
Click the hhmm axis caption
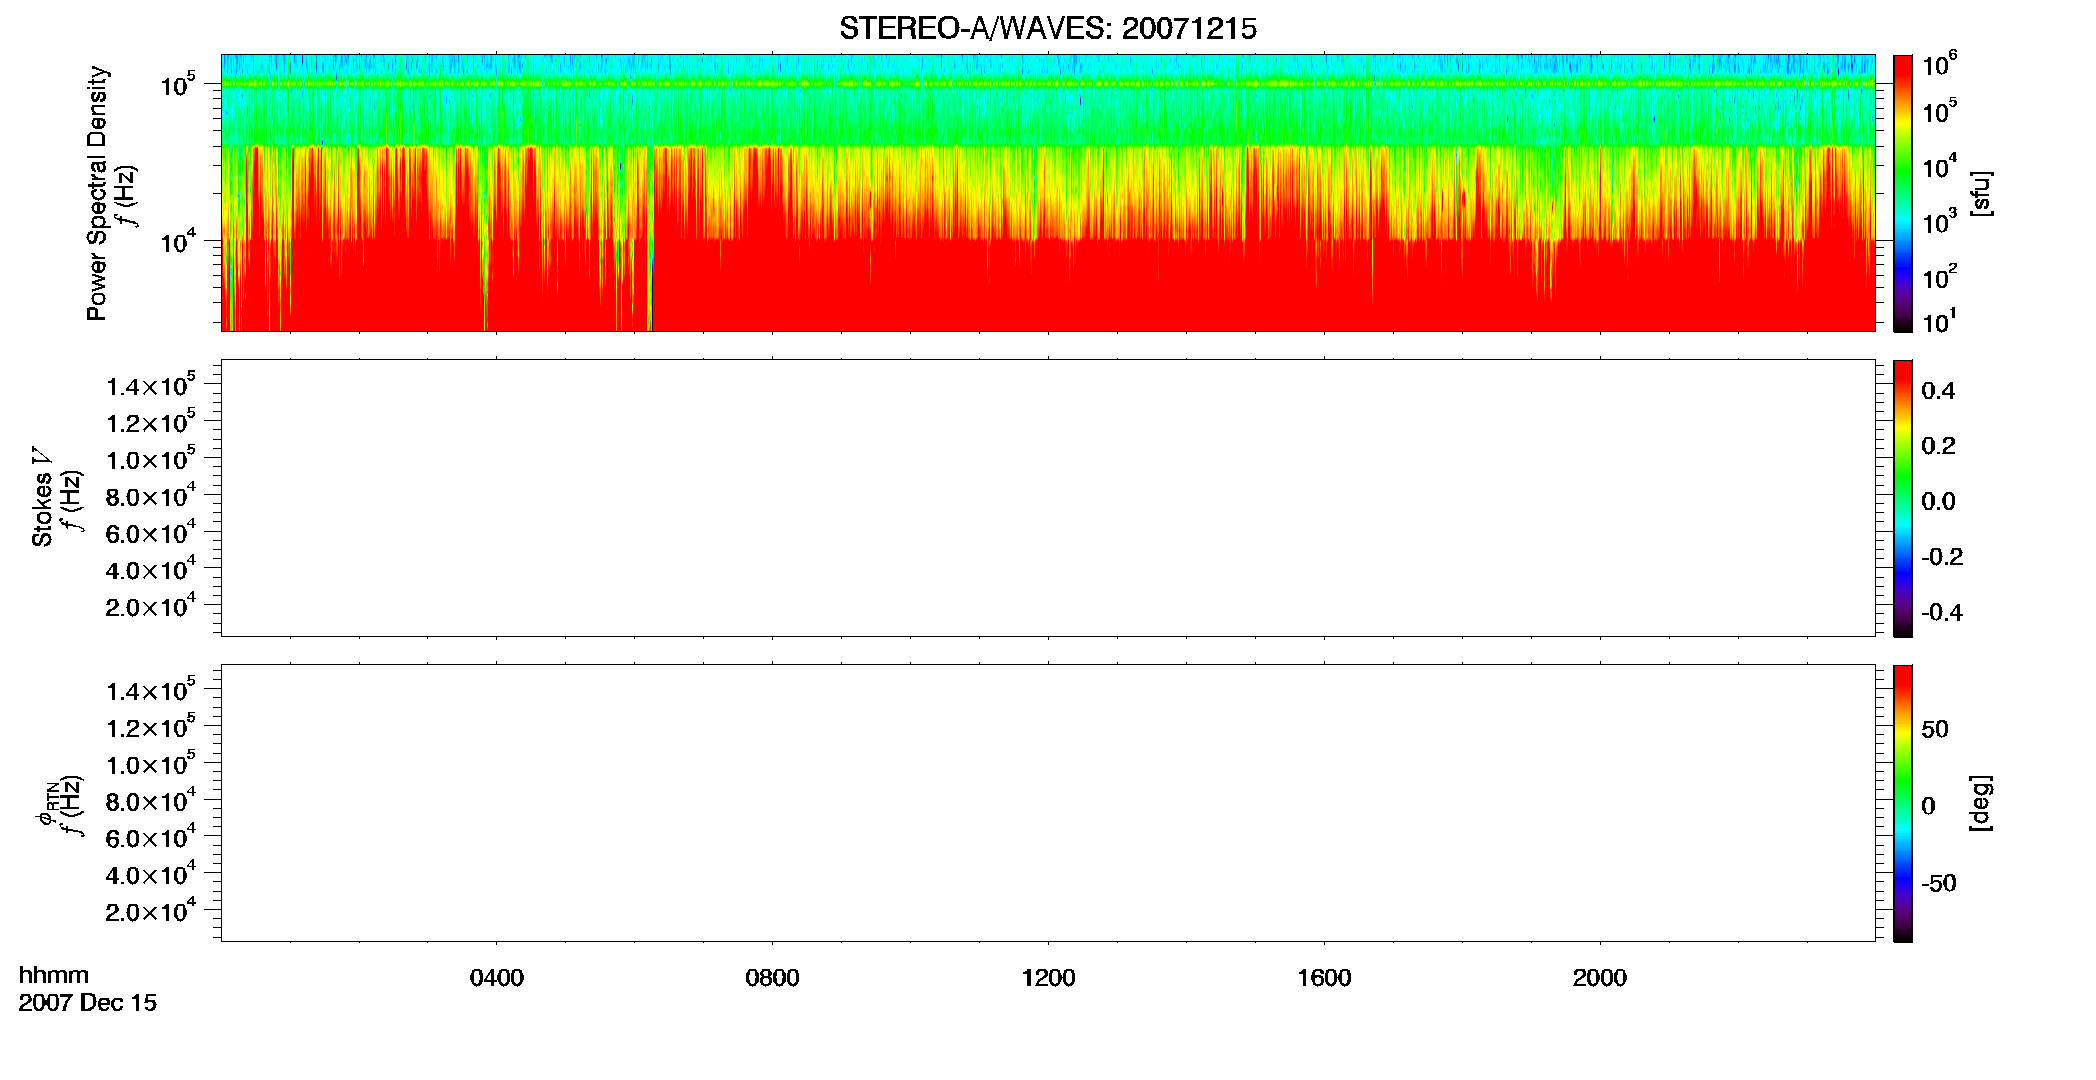[54, 975]
